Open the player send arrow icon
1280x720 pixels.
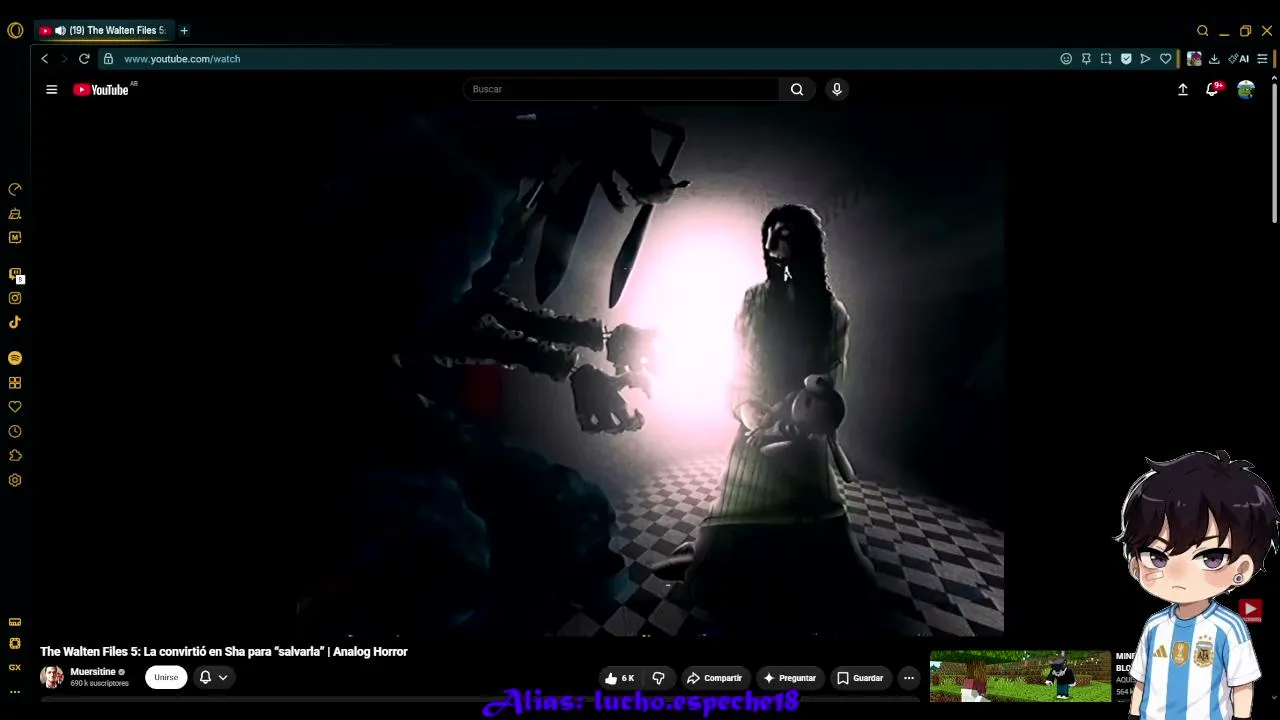tap(1146, 59)
